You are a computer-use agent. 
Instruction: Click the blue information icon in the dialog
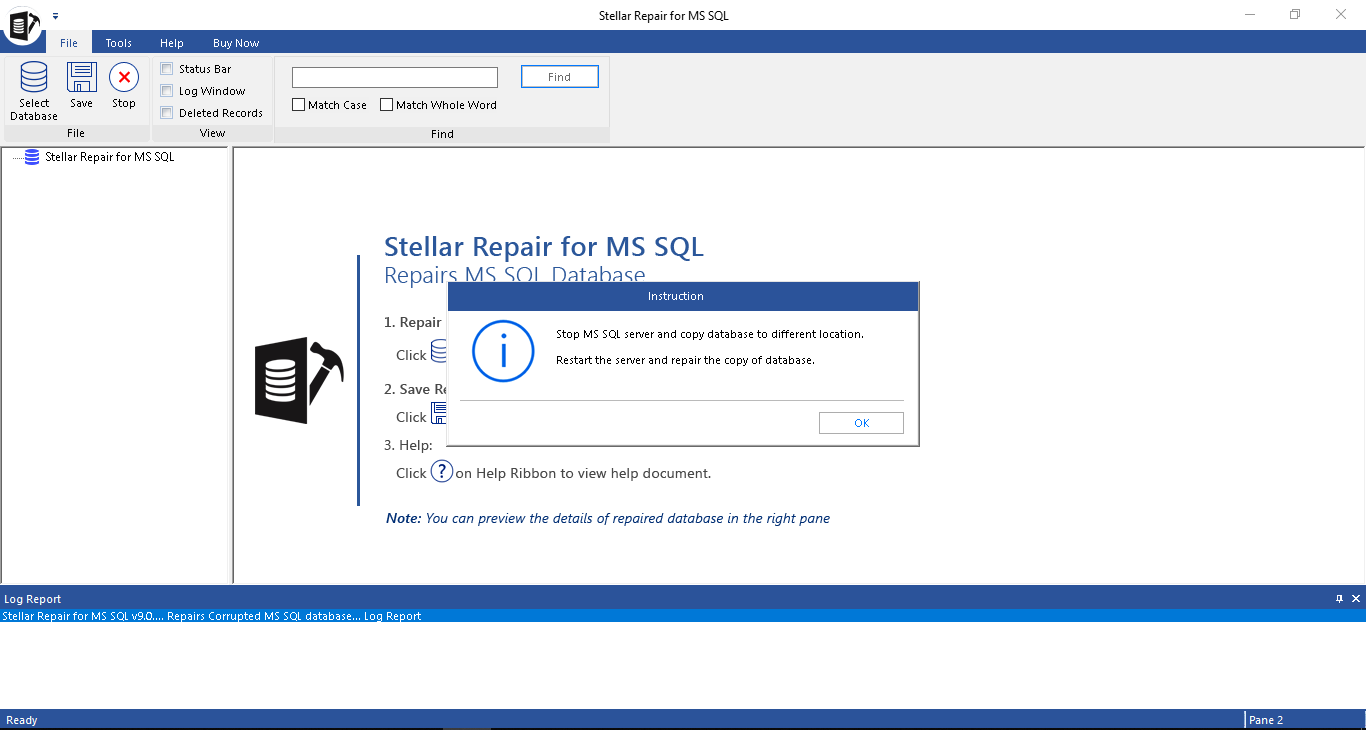(x=503, y=351)
